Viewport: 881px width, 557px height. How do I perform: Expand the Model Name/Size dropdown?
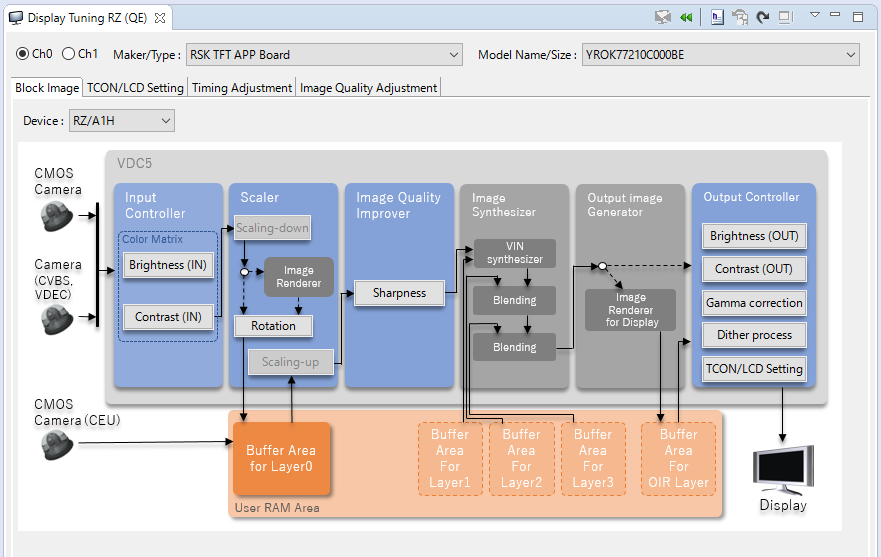tap(720, 55)
